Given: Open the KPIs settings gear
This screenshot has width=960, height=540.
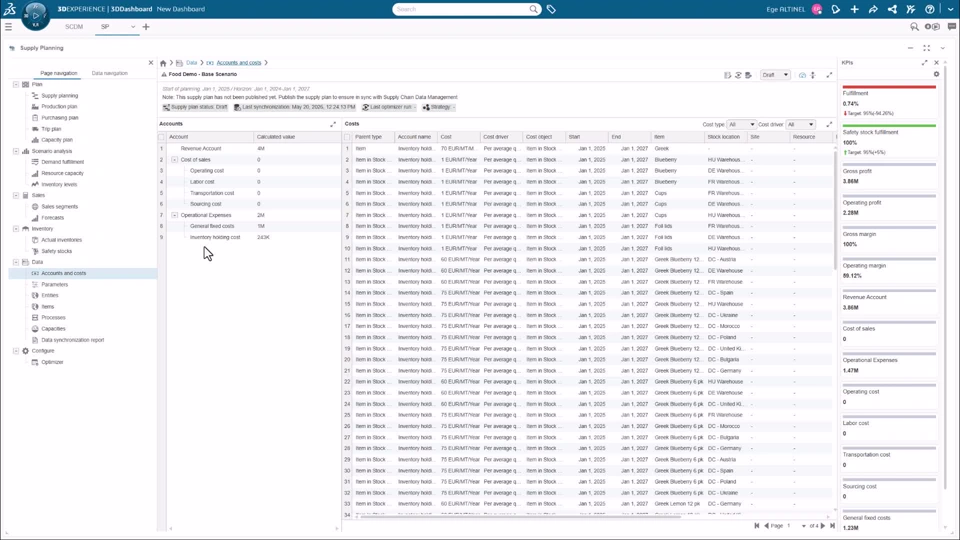Looking at the screenshot, I should pyautogui.click(x=936, y=74).
